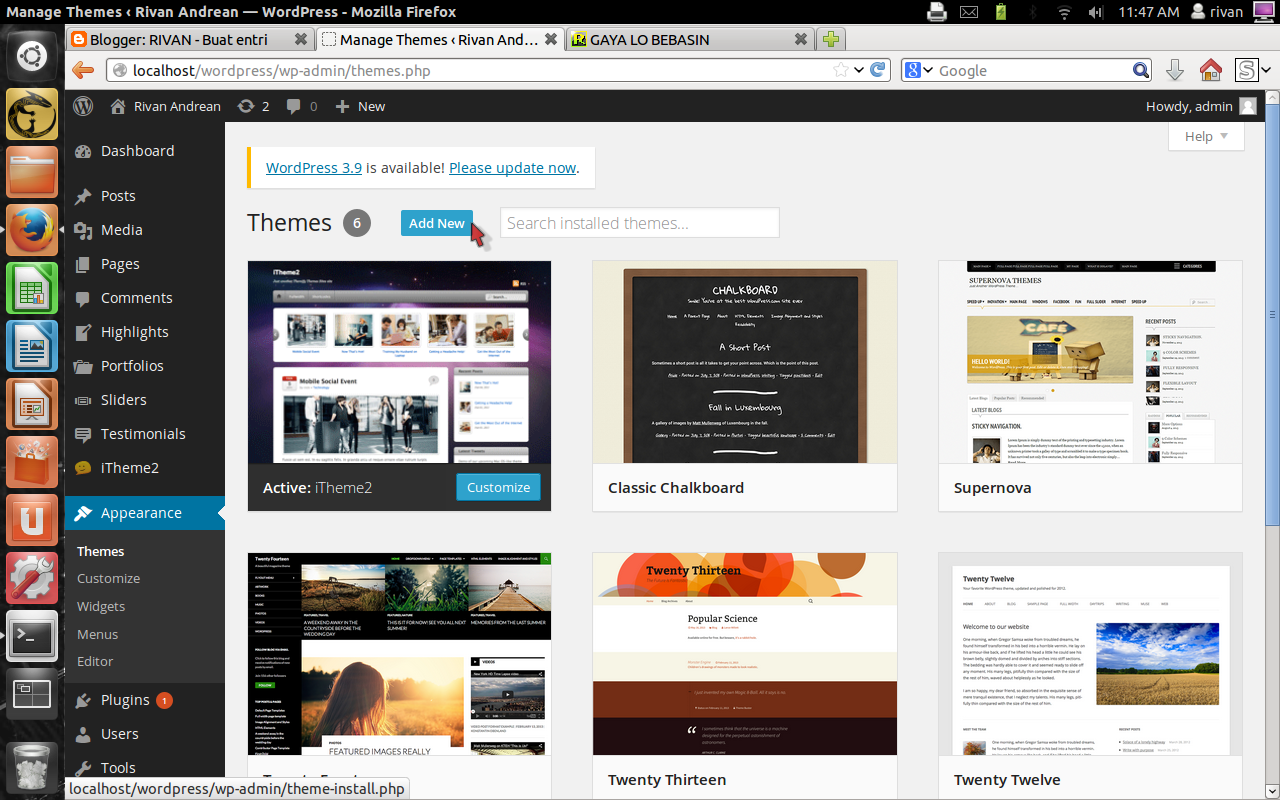
Task: Click the Firefox icon in the launcher
Action: pyautogui.click(x=32, y=231)
